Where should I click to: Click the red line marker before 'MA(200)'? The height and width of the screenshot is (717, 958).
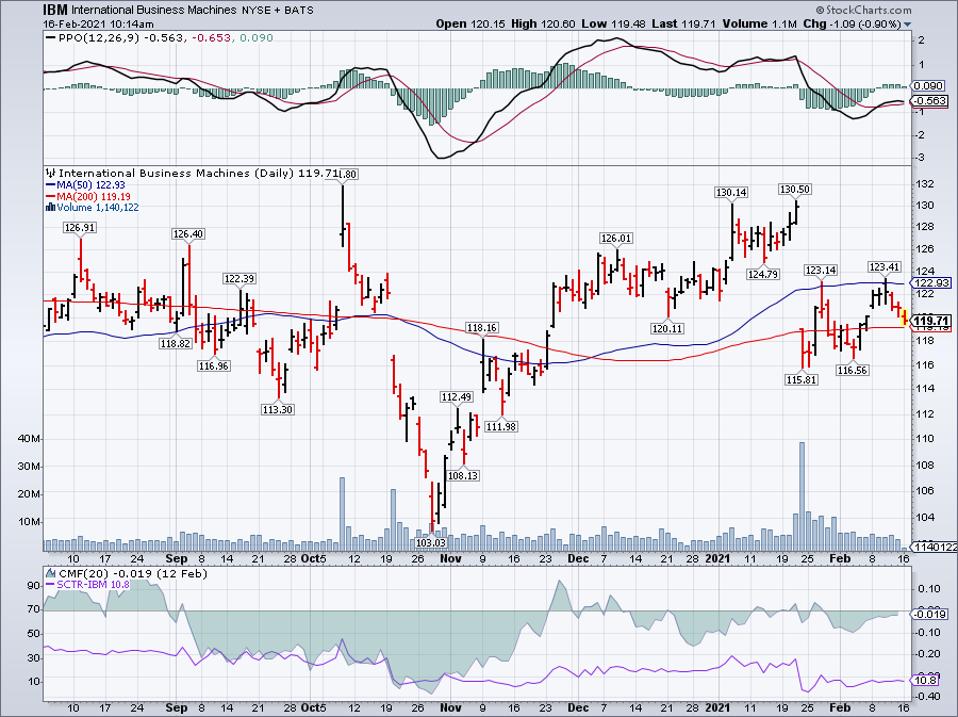coord(51,197)
